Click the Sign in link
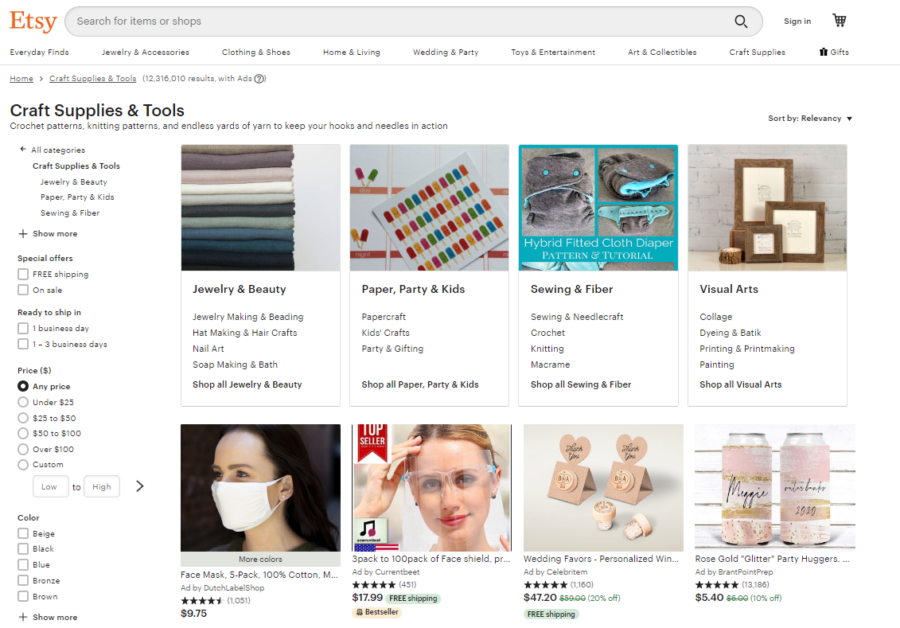 797,21
